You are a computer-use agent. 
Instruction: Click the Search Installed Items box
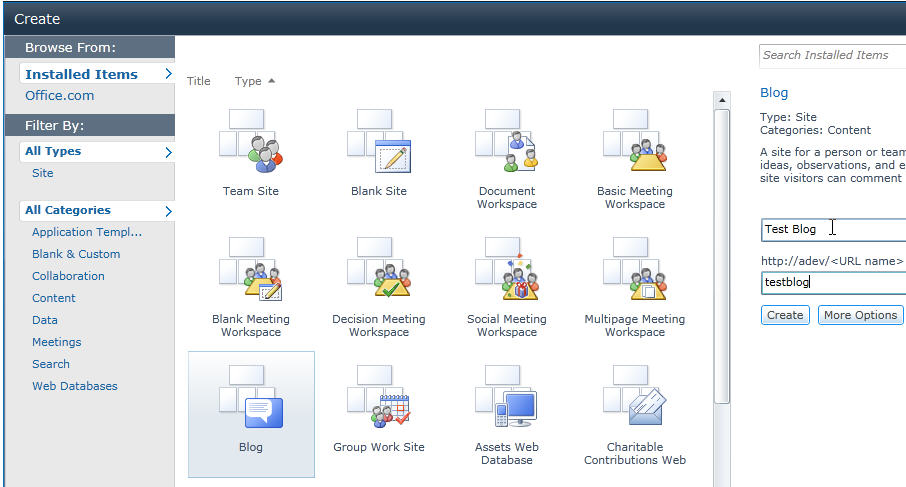(832, 55)
